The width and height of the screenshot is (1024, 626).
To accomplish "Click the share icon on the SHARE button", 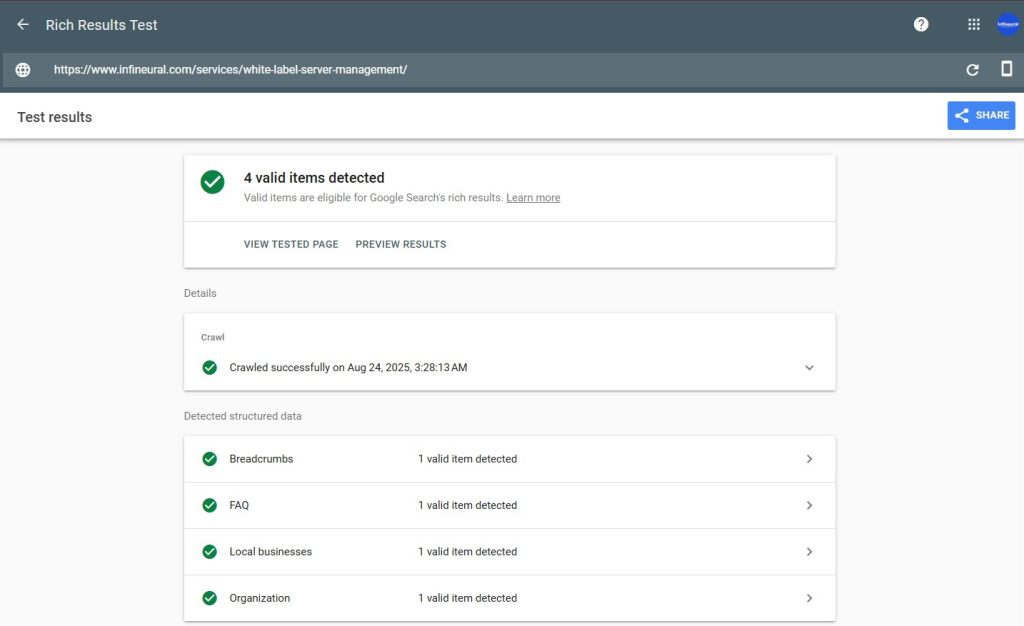I will (961, 115).
